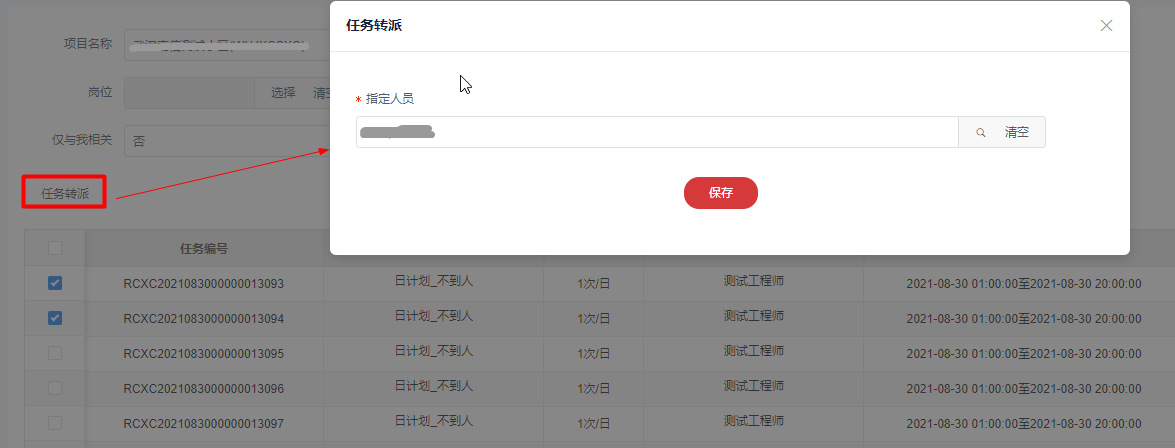Click the 岗位 input box
Viewport: 1175px width, 448px height.
click(190, 93)
